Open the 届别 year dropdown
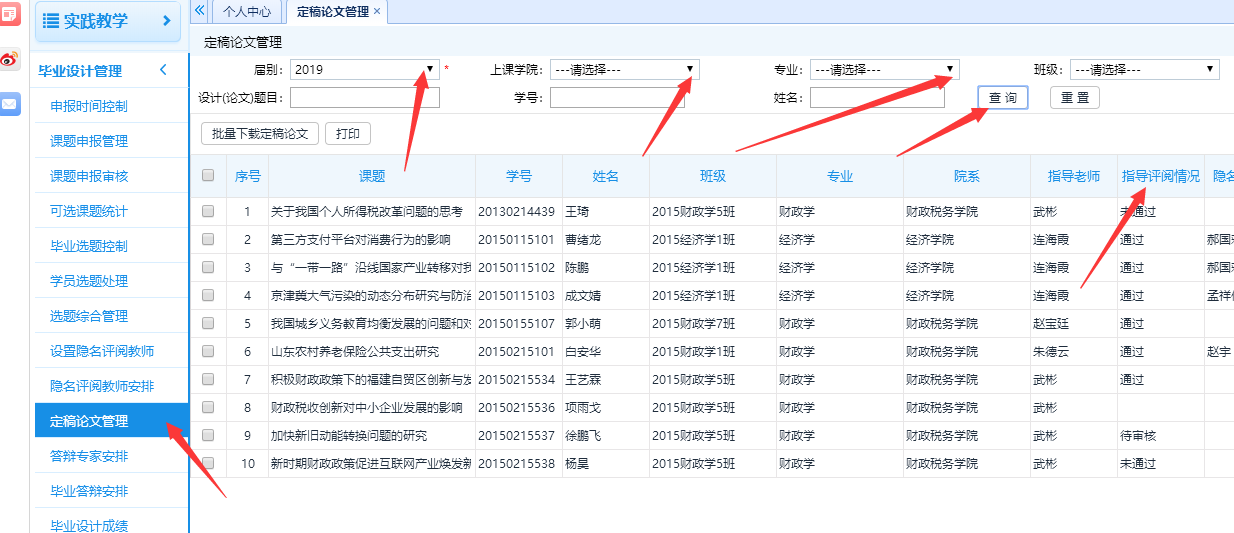Viewport: 1234px width, 533px height. (x=430, y=69)
